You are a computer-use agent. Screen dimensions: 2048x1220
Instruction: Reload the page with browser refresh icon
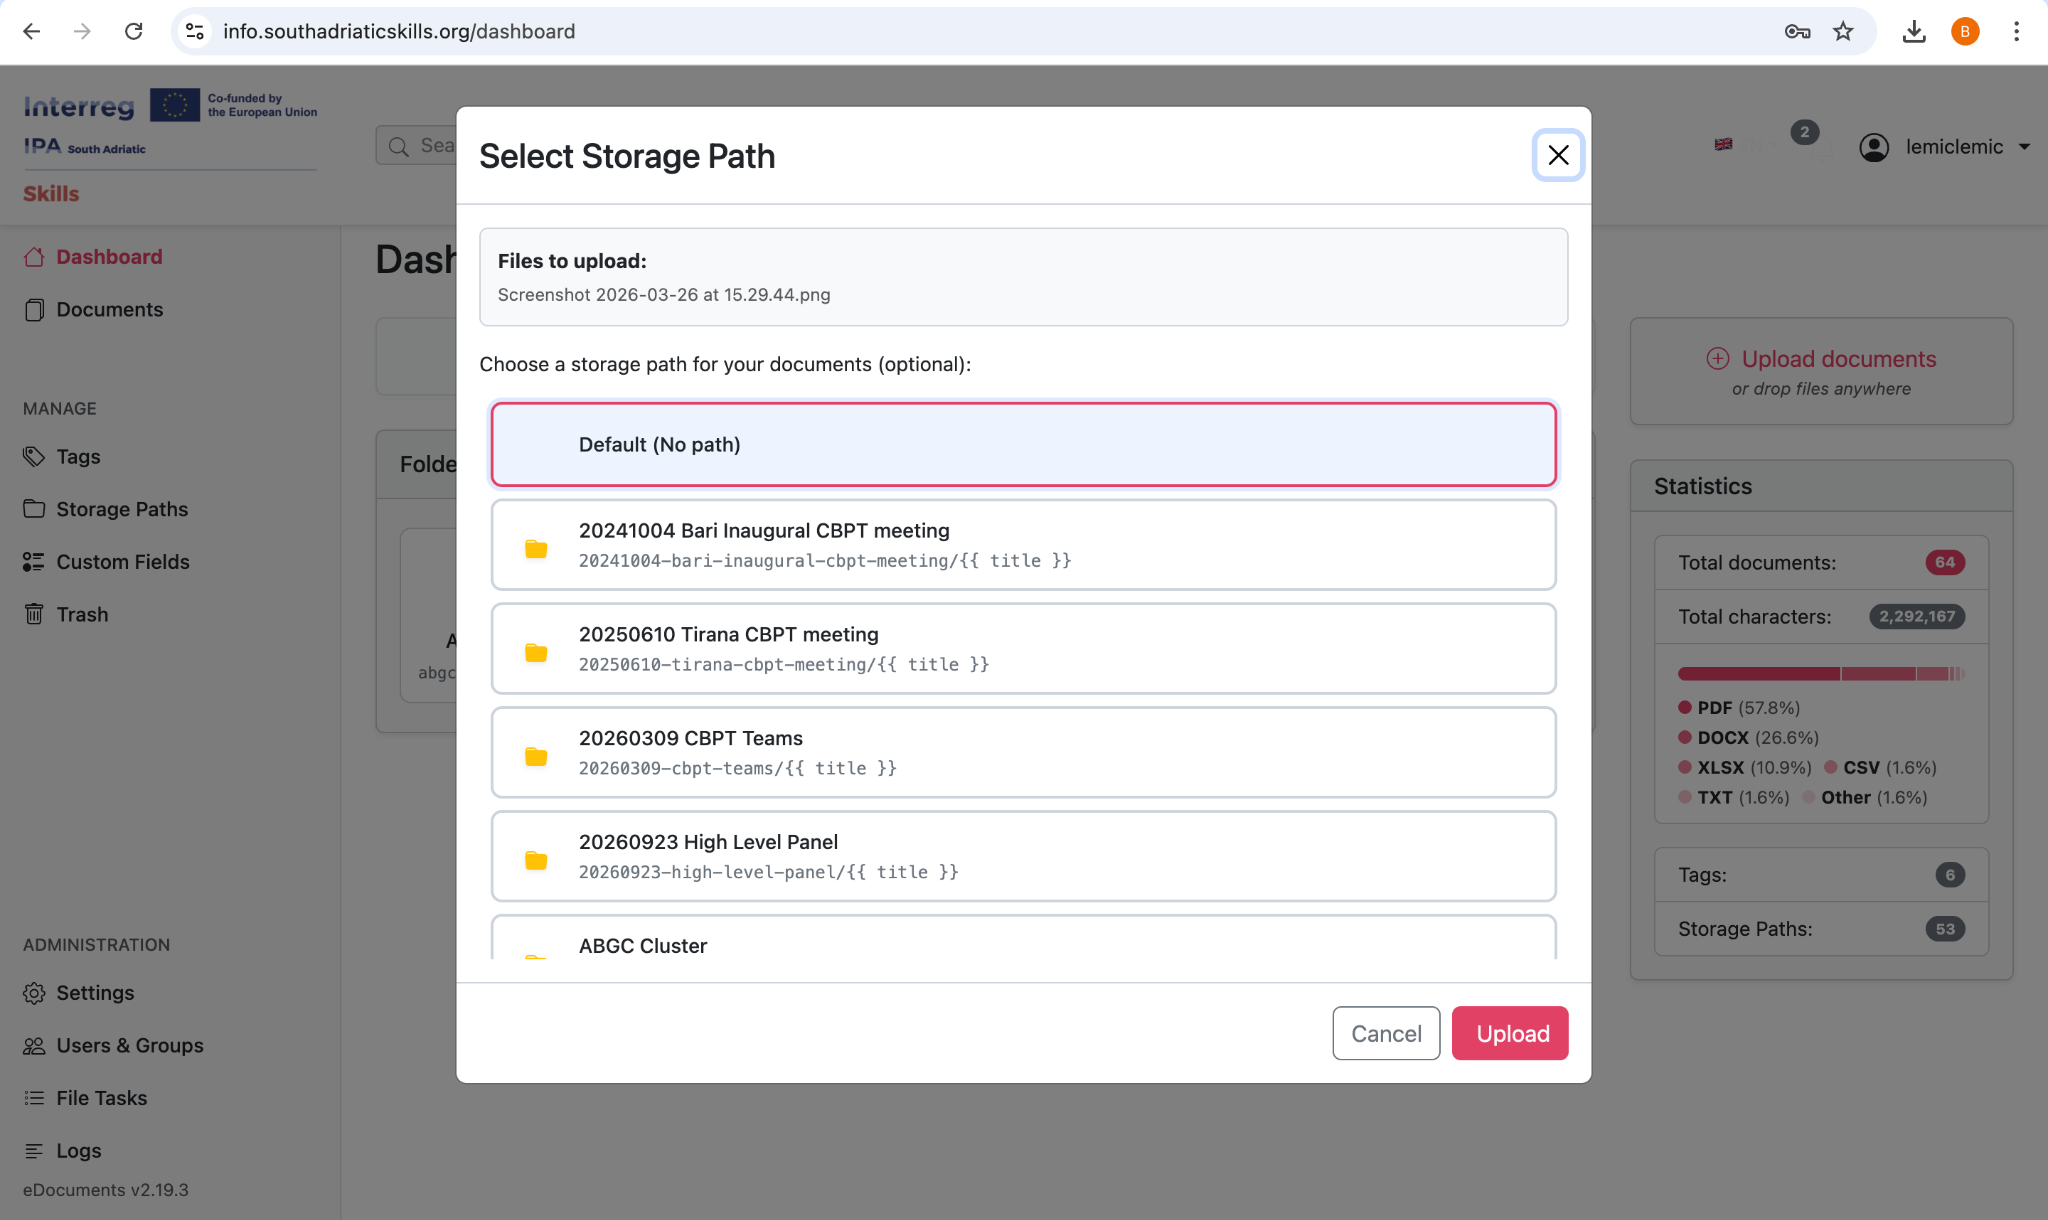(x=133, y=31)
